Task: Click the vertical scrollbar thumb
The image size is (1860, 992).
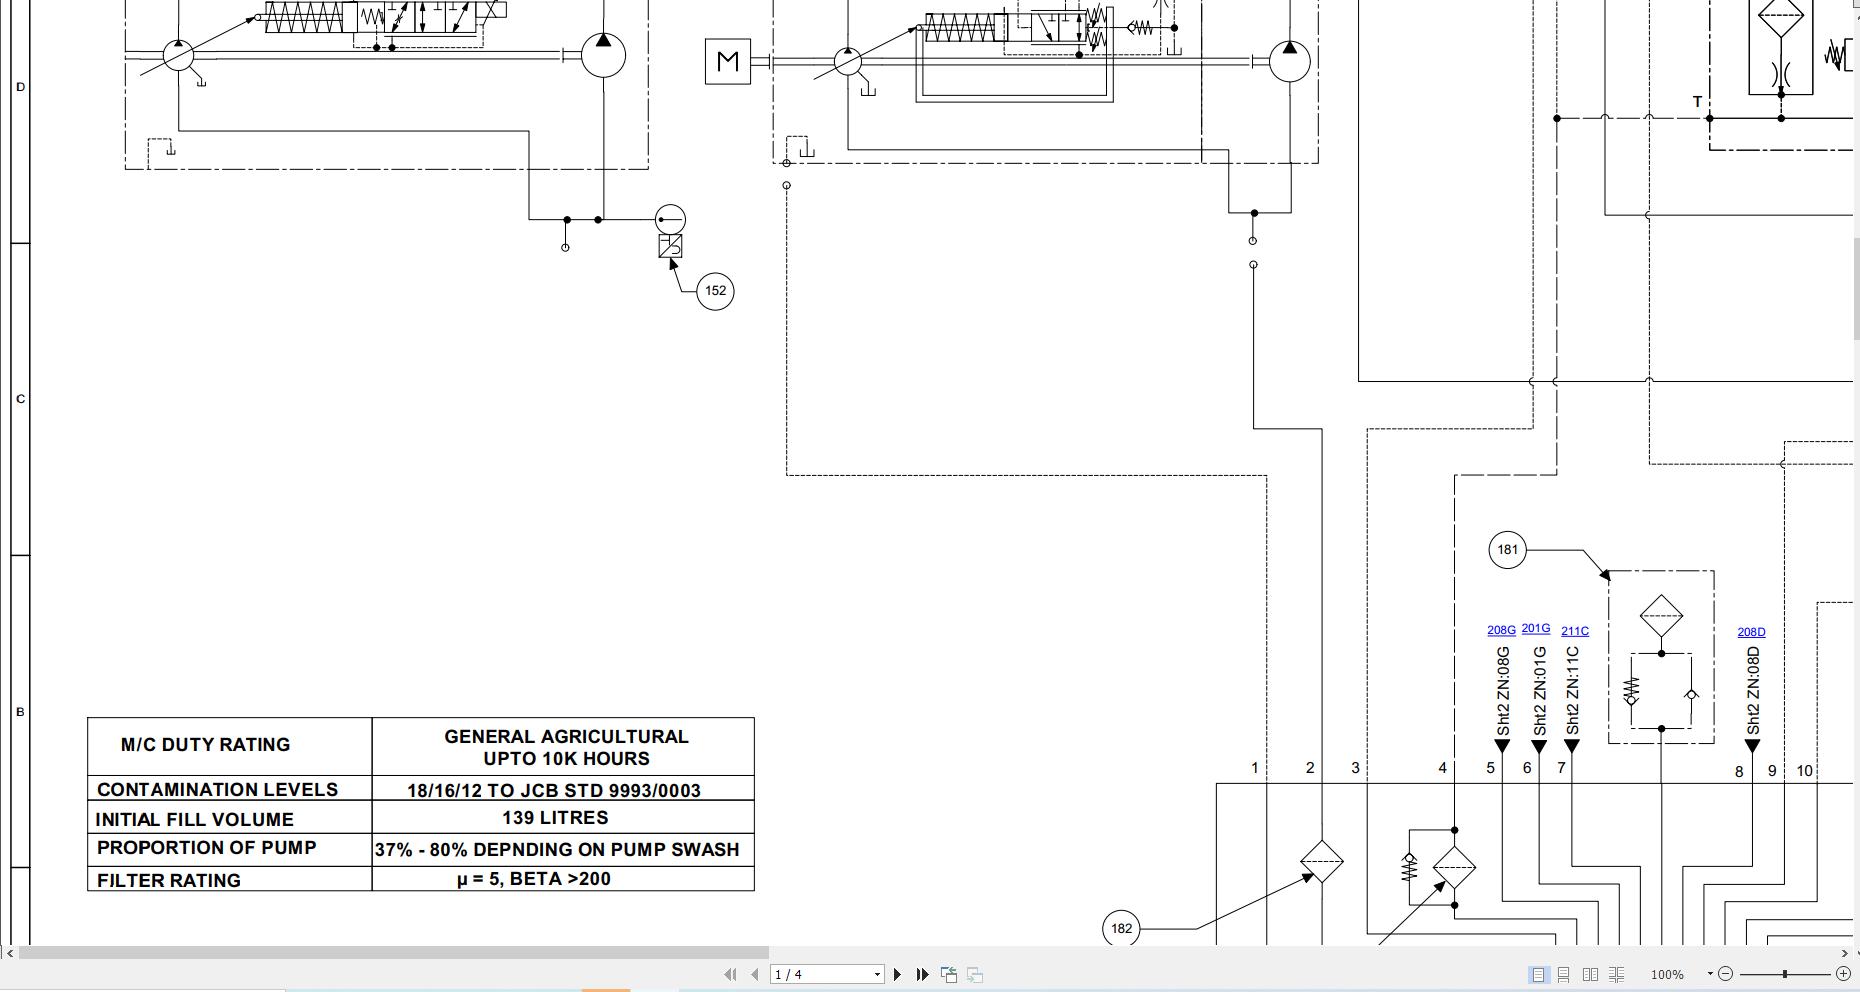Action: pos(1856,288)
